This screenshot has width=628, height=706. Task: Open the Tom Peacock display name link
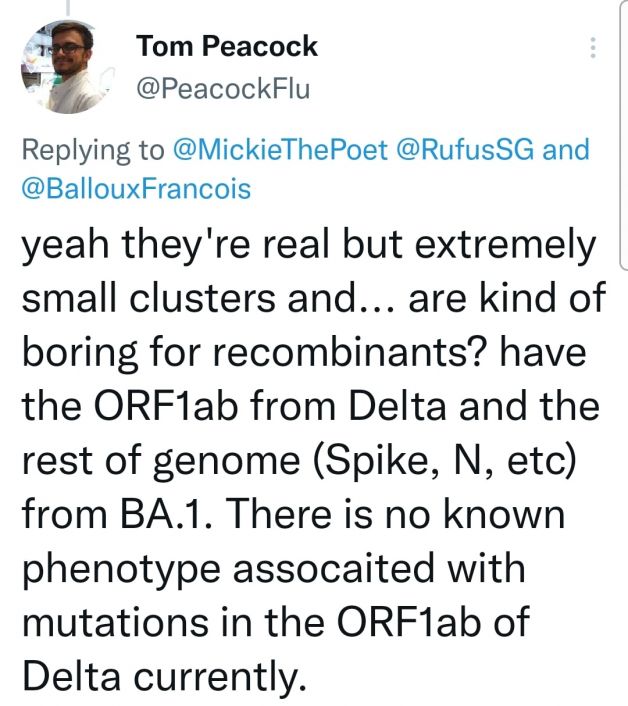(227, 46)
